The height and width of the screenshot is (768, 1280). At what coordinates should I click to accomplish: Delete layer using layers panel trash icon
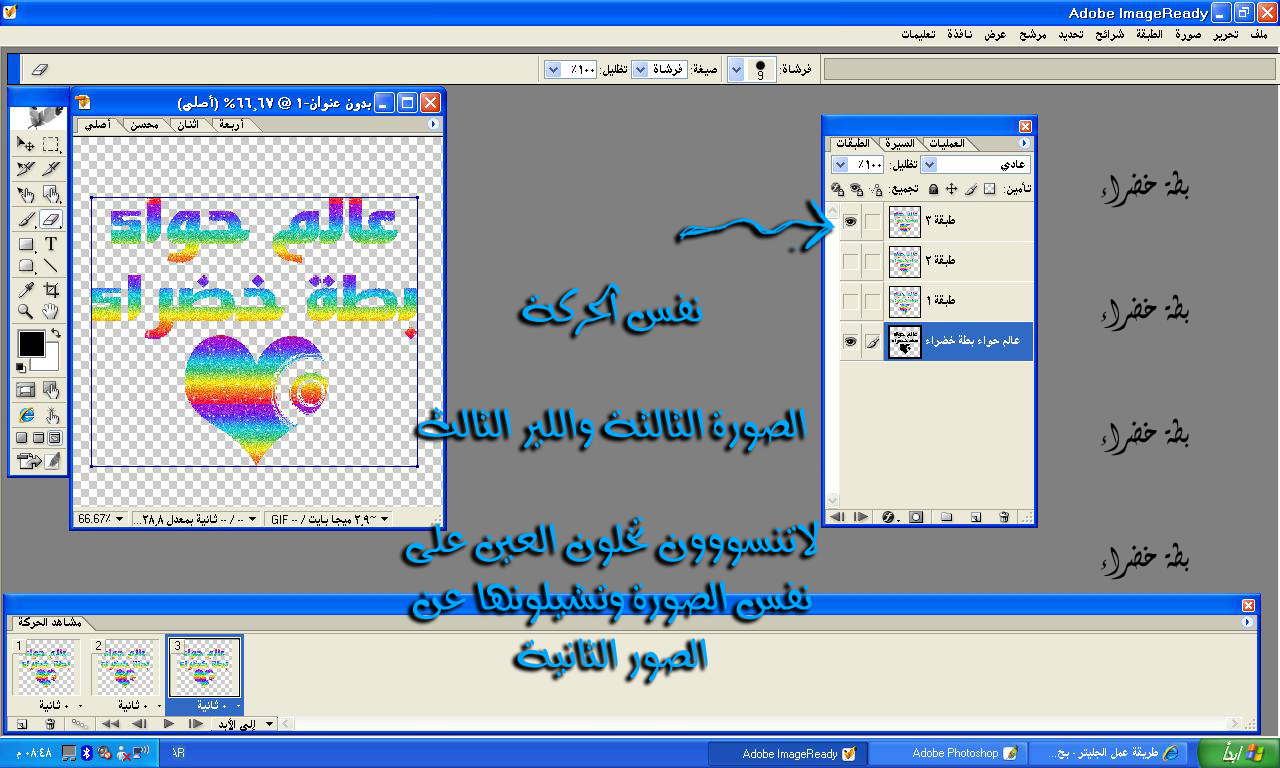1004,517
